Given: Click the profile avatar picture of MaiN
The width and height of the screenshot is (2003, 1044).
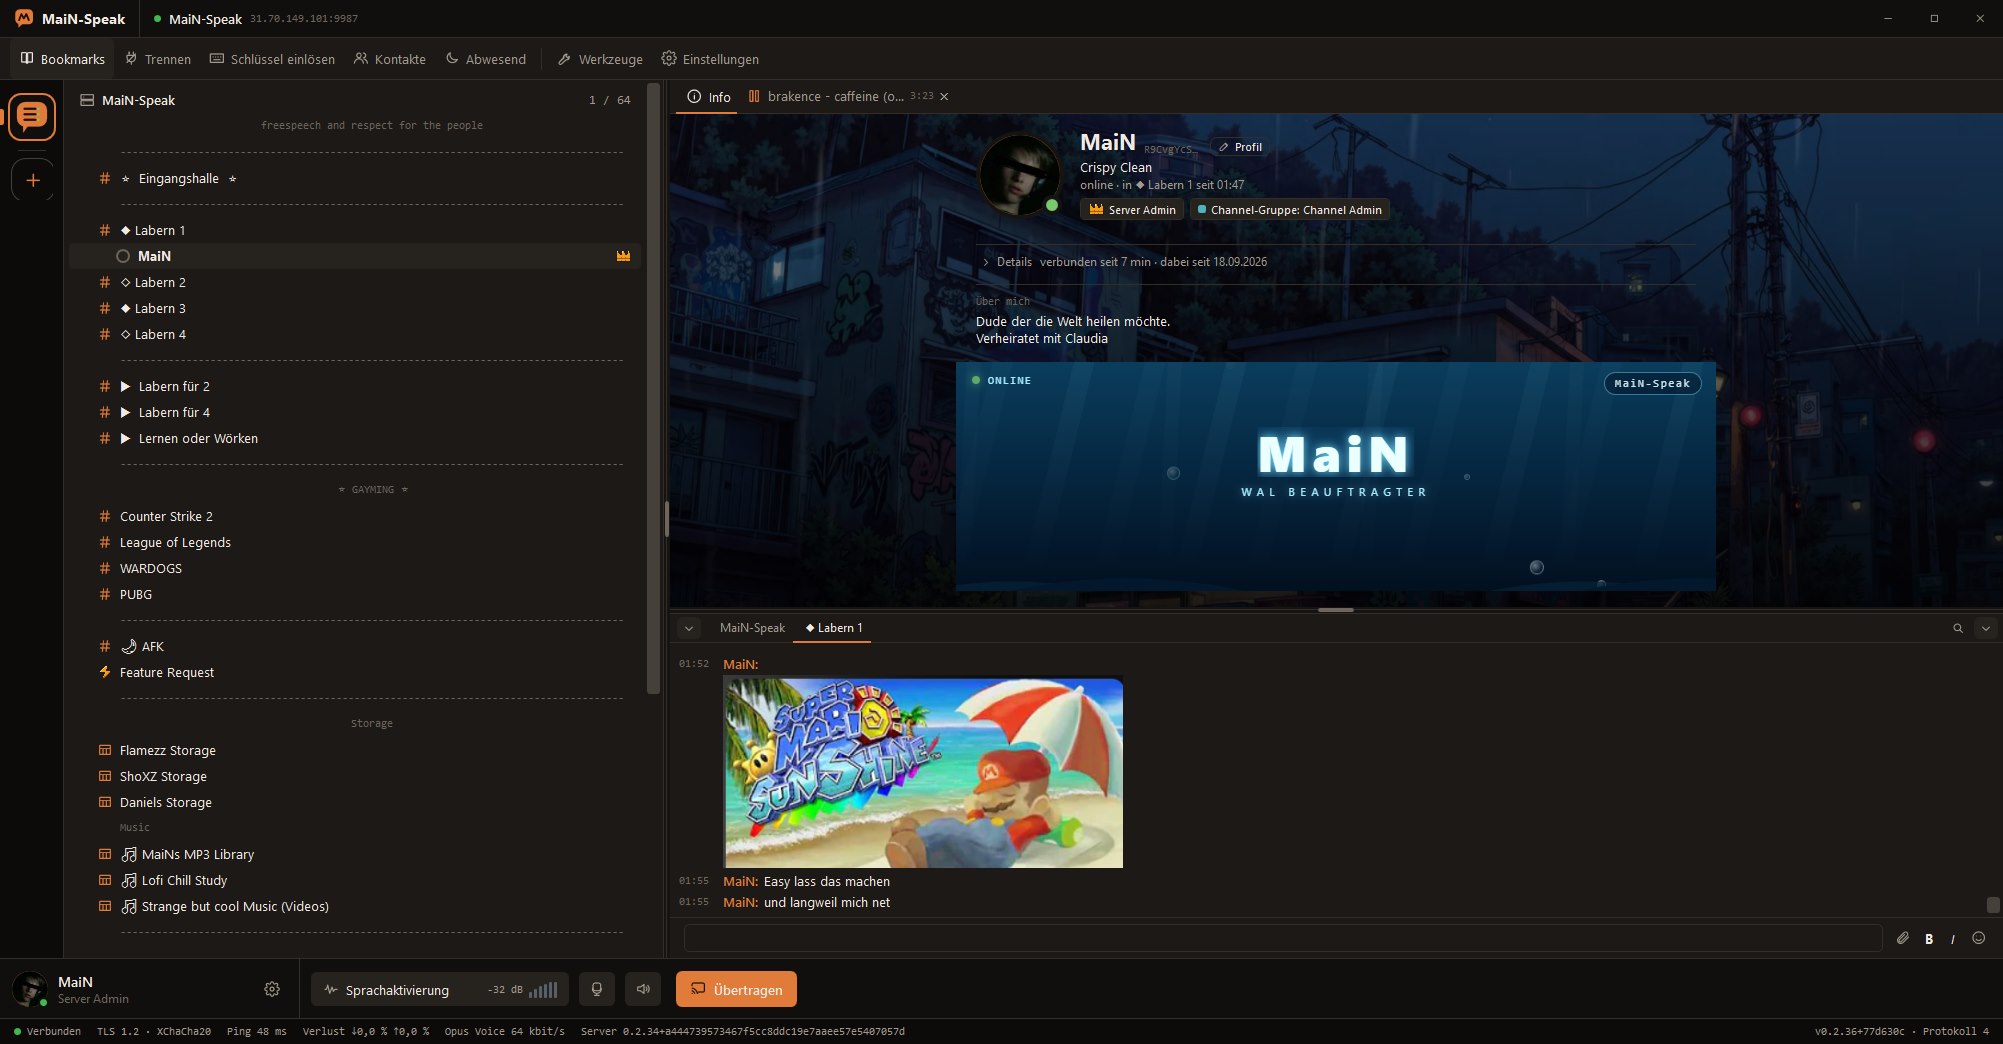Looking at the screenshot, I should pyautogui.click(x=1019, y=175).
